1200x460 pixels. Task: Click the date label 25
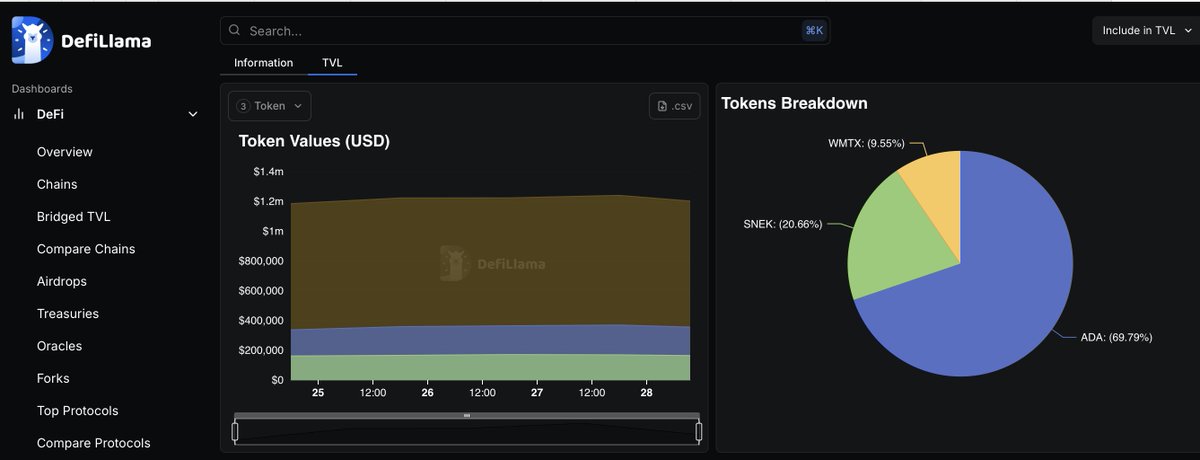click(x=318, y=393)
